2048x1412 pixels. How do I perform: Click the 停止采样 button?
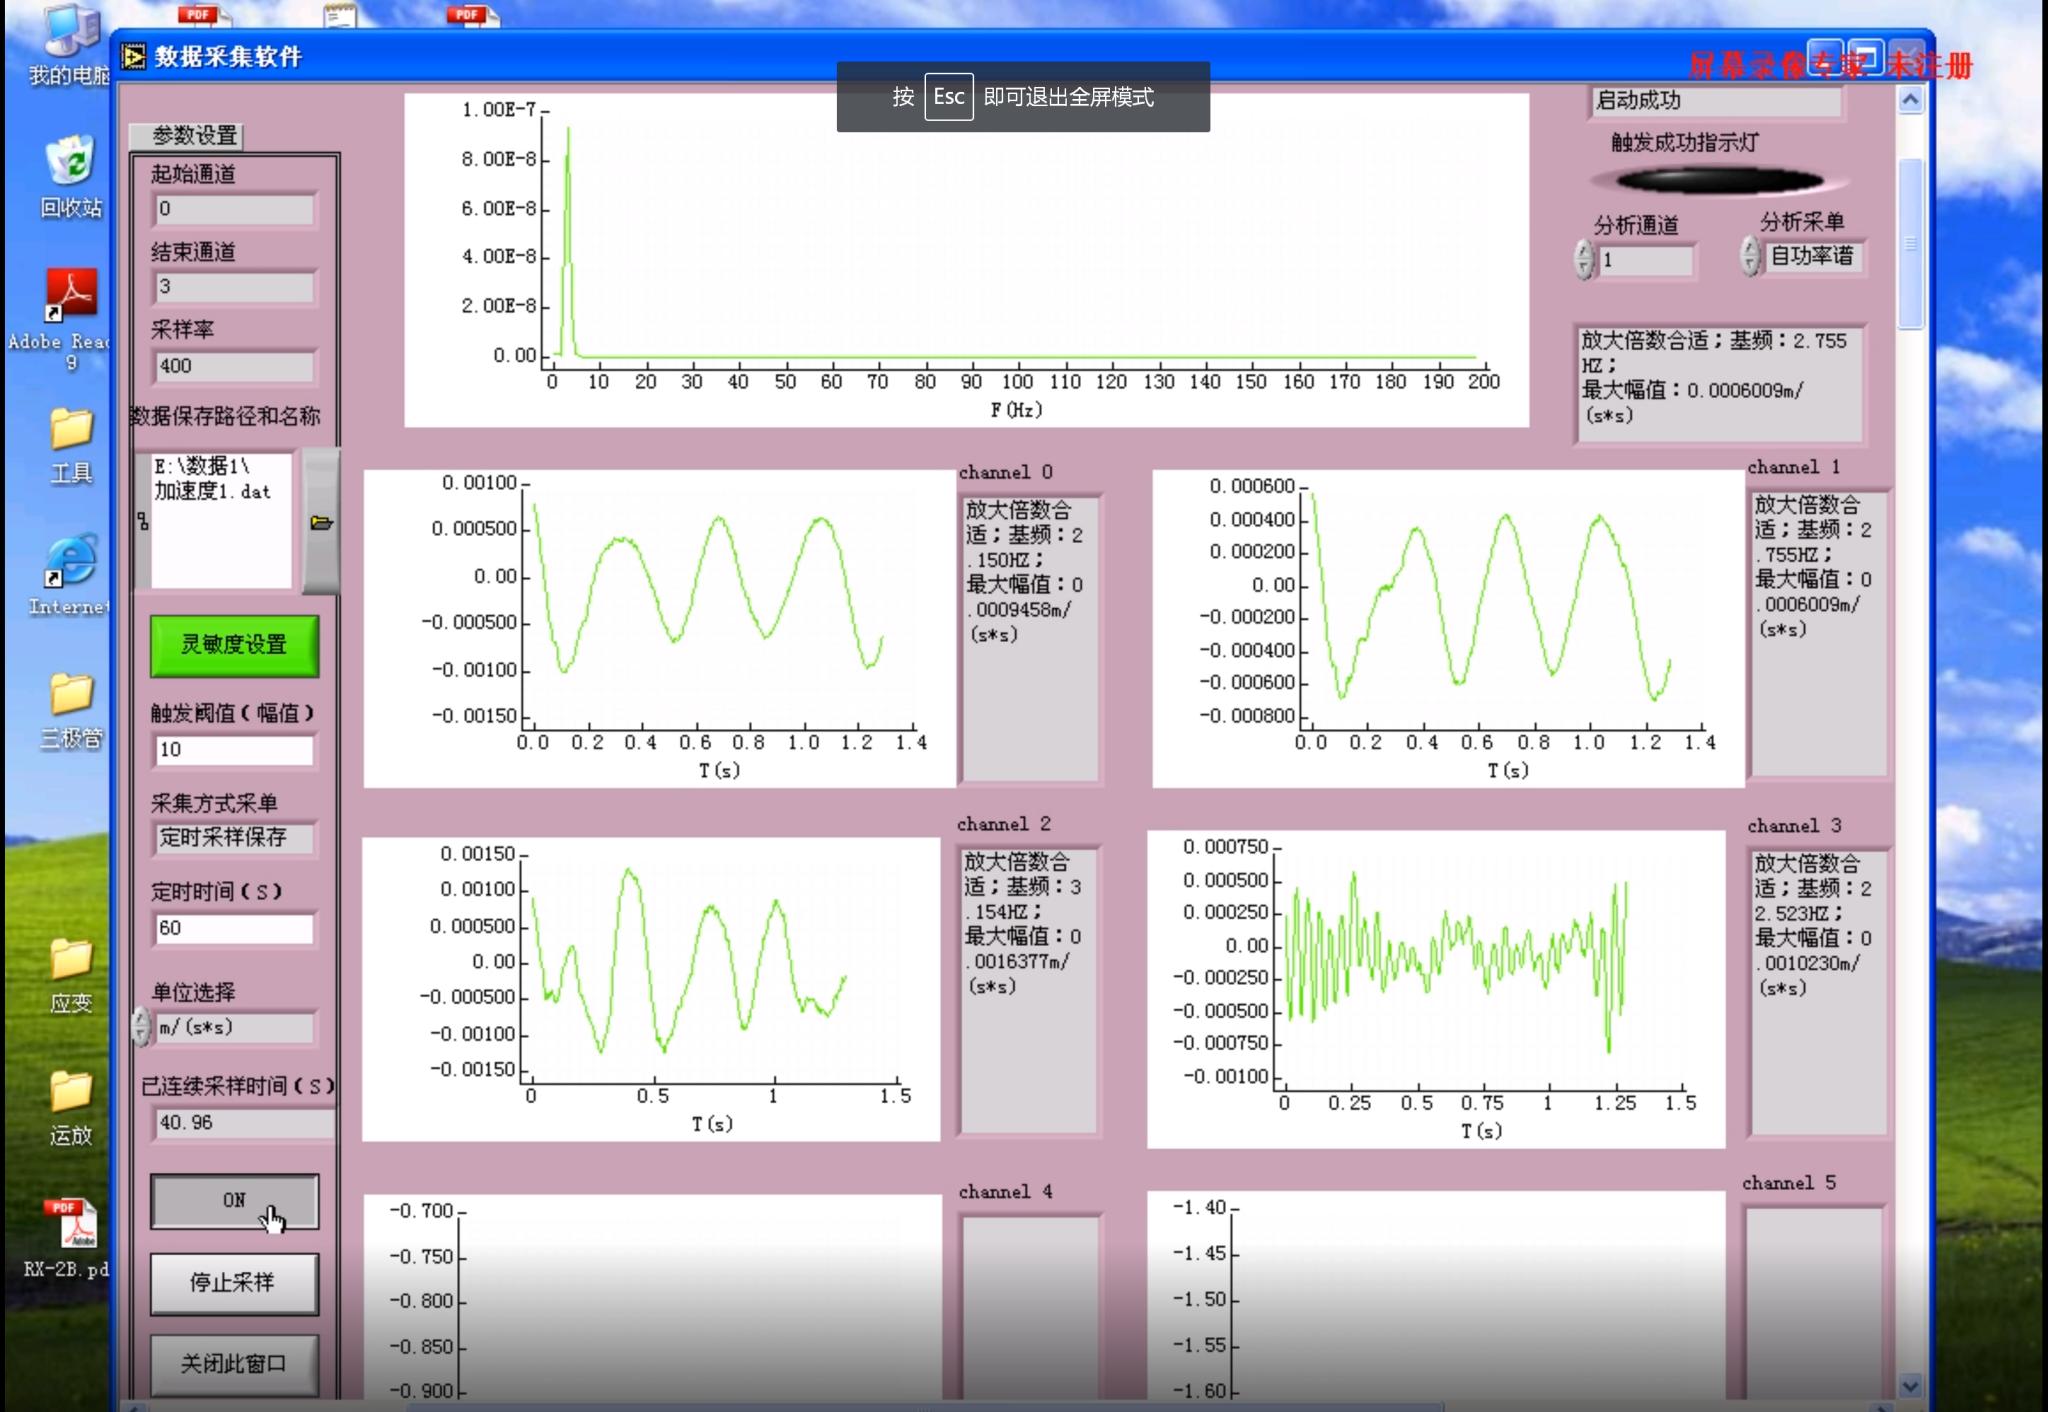coord(234,1283)
